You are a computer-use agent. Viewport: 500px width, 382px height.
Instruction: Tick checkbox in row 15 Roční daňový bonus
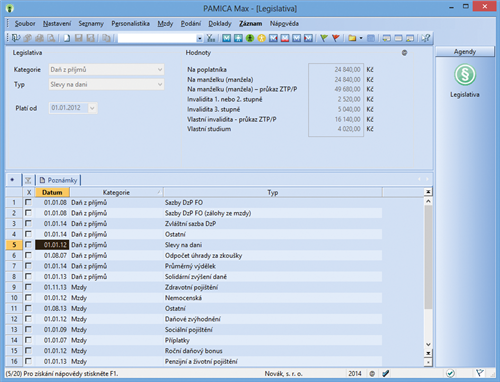pos(28,351)
